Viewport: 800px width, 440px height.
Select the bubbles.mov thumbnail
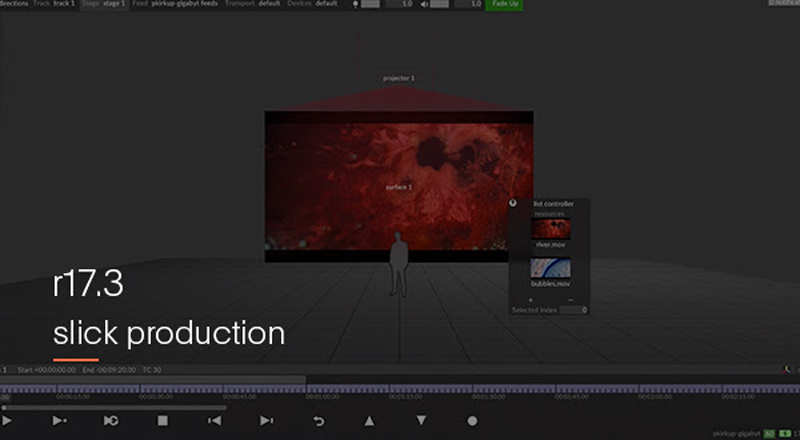coord(550,268)
